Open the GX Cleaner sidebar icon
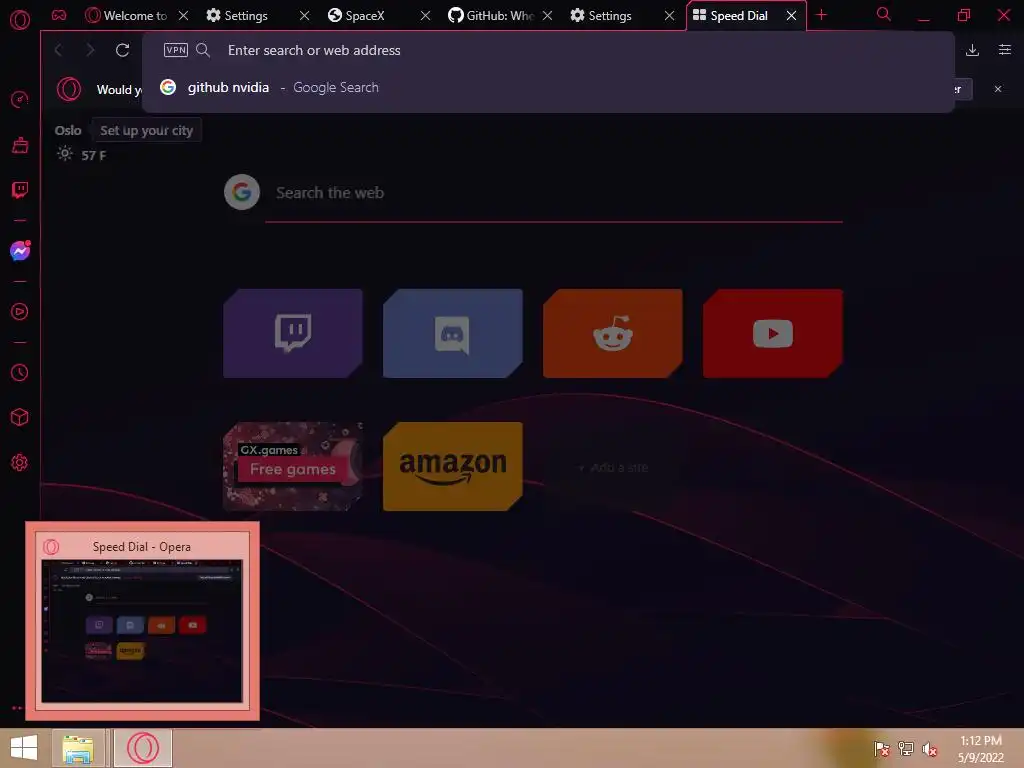The height and width of the screenshot is (768, 1024). point(20,145)
